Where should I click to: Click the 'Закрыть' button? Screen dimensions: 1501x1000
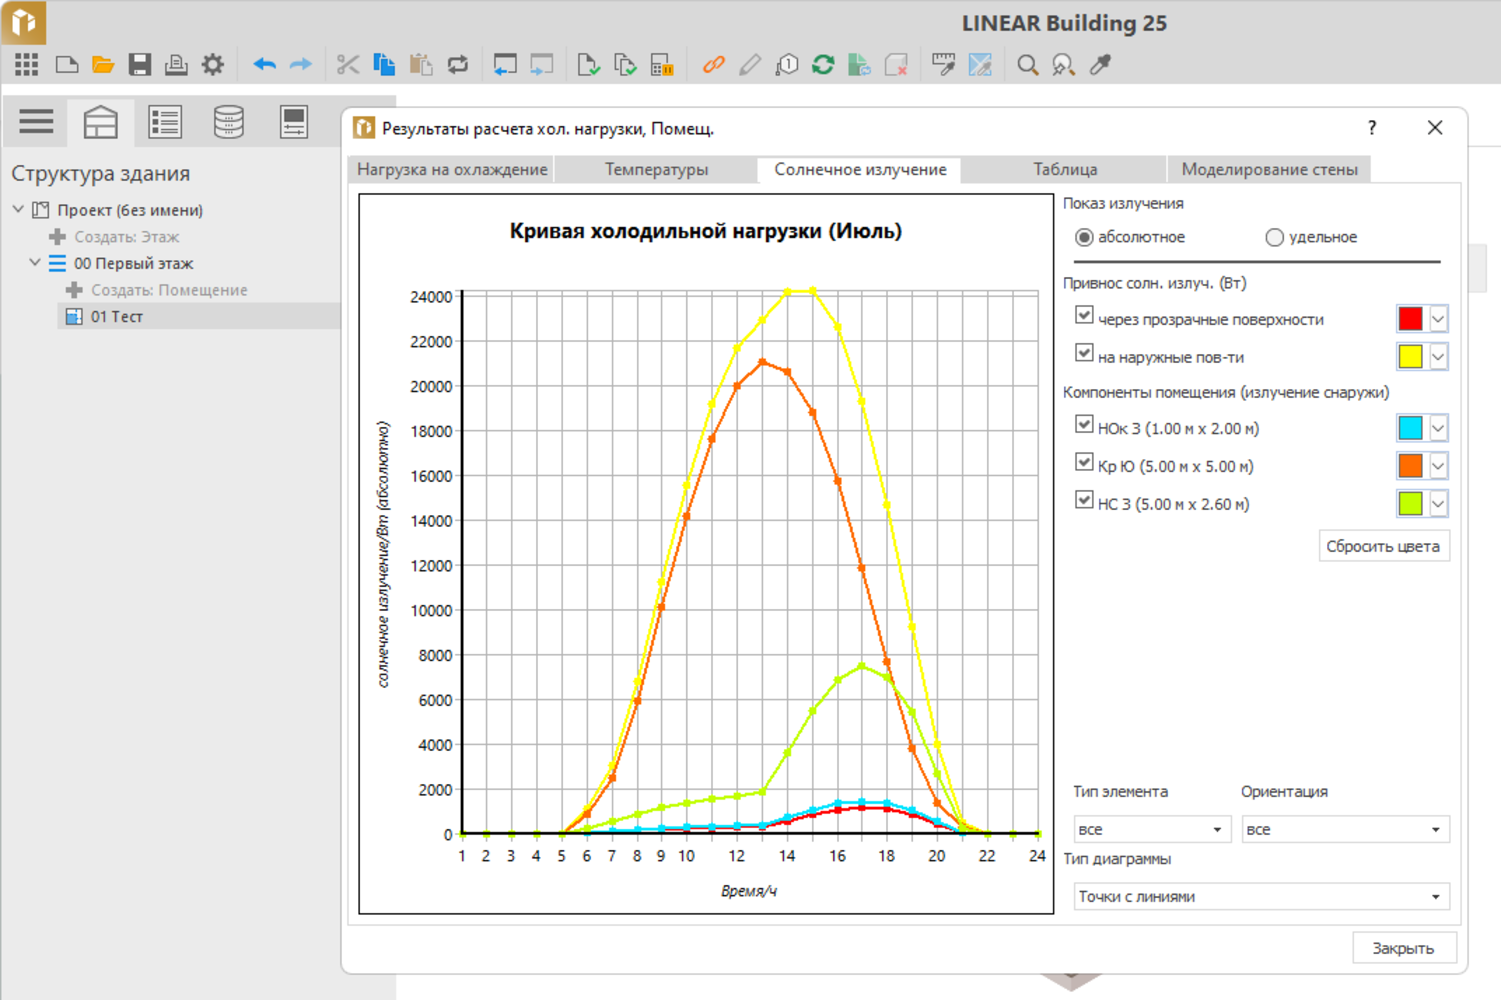1403,948
